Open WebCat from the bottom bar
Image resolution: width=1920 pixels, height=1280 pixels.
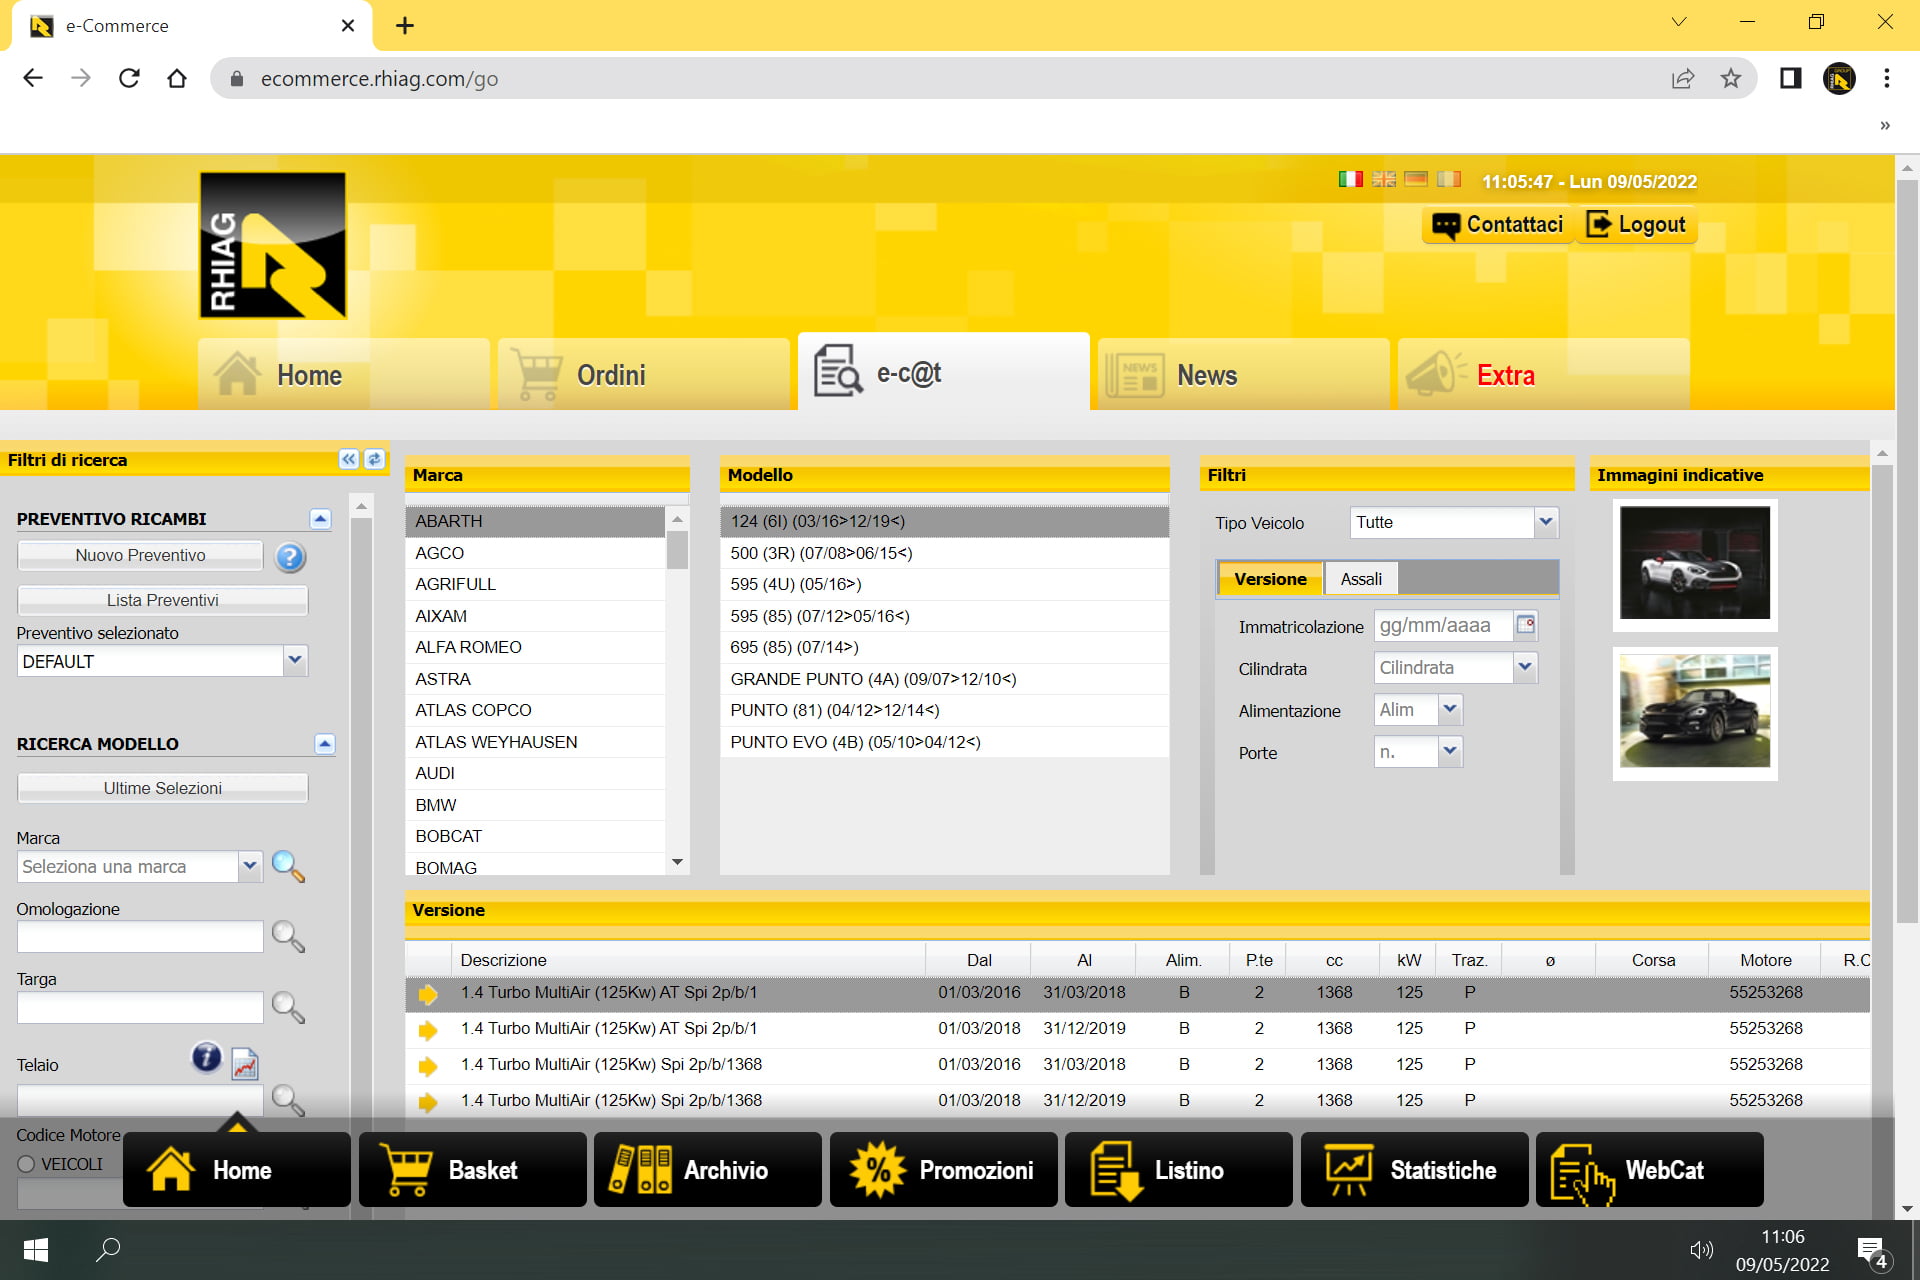click(x=1650, y=1170)
